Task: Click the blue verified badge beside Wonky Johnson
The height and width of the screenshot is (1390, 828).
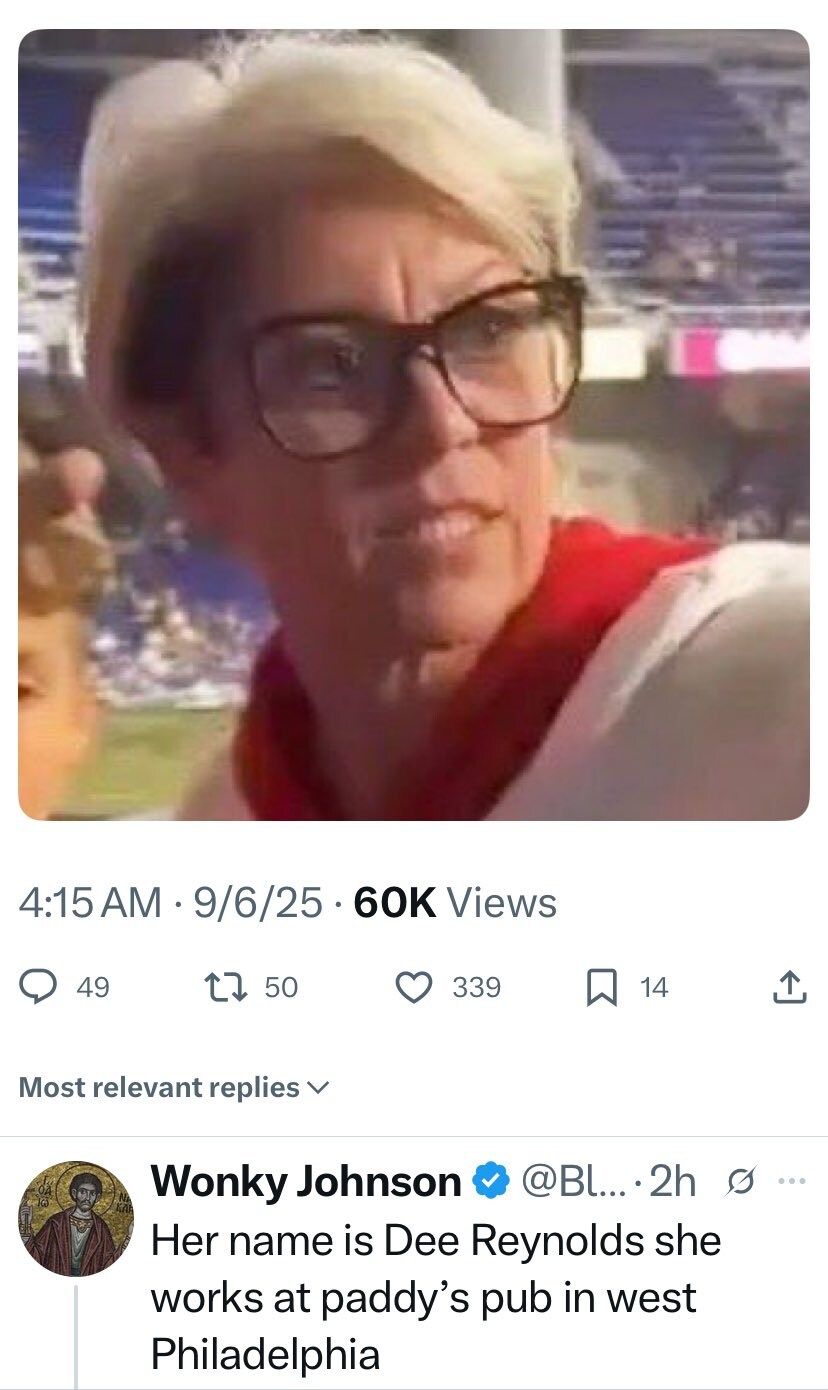Action: (x=488, y=1182)
